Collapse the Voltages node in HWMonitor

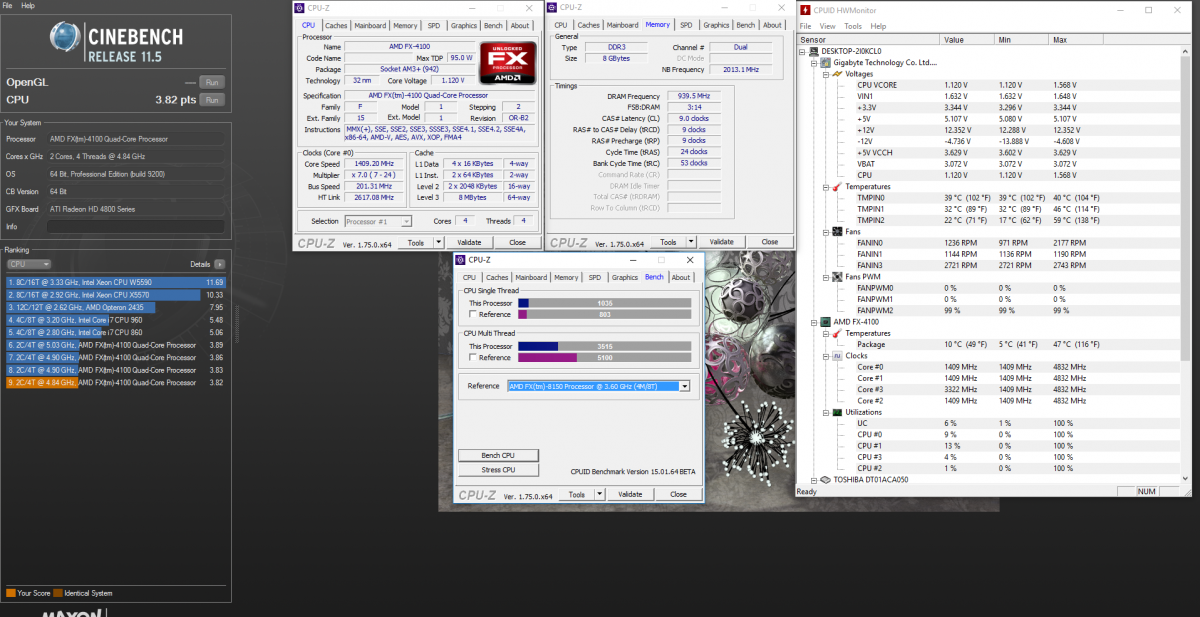pyautogui.click(x=826, y=73)
